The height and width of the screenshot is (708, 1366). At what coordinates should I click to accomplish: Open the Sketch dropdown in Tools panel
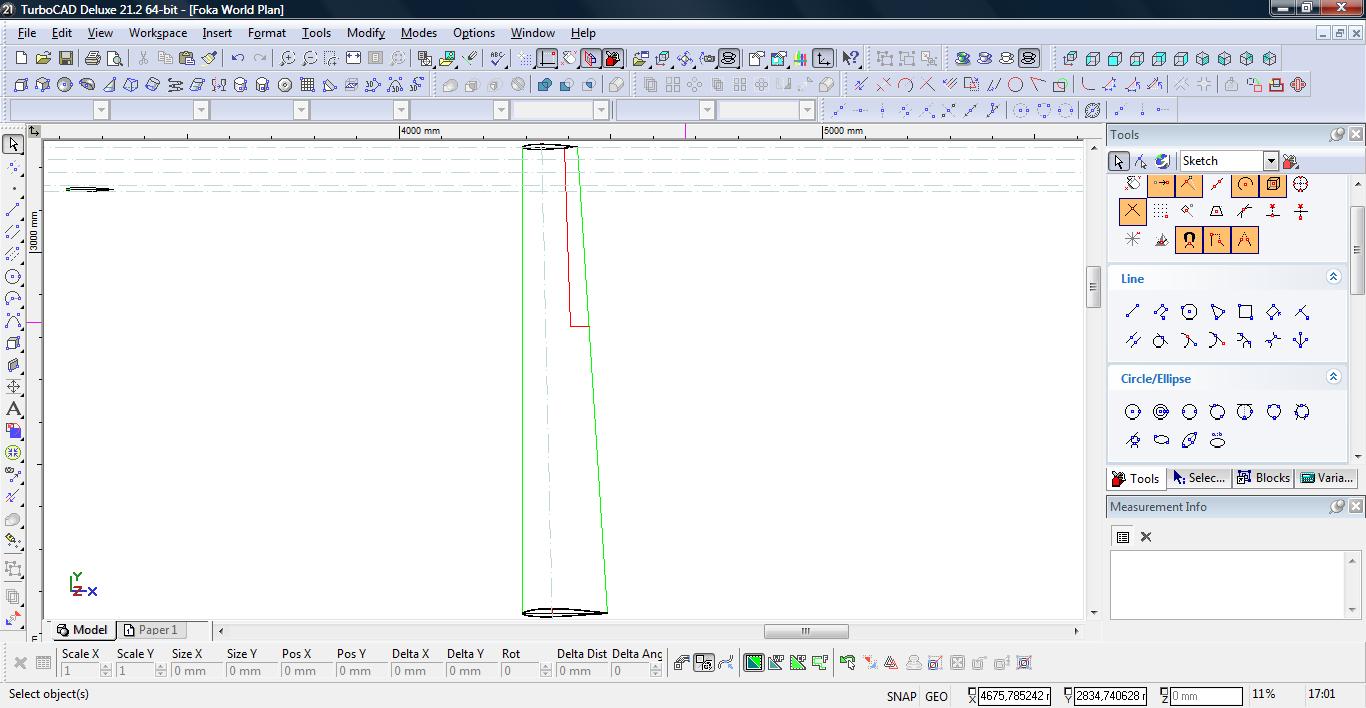point(1270,161)
